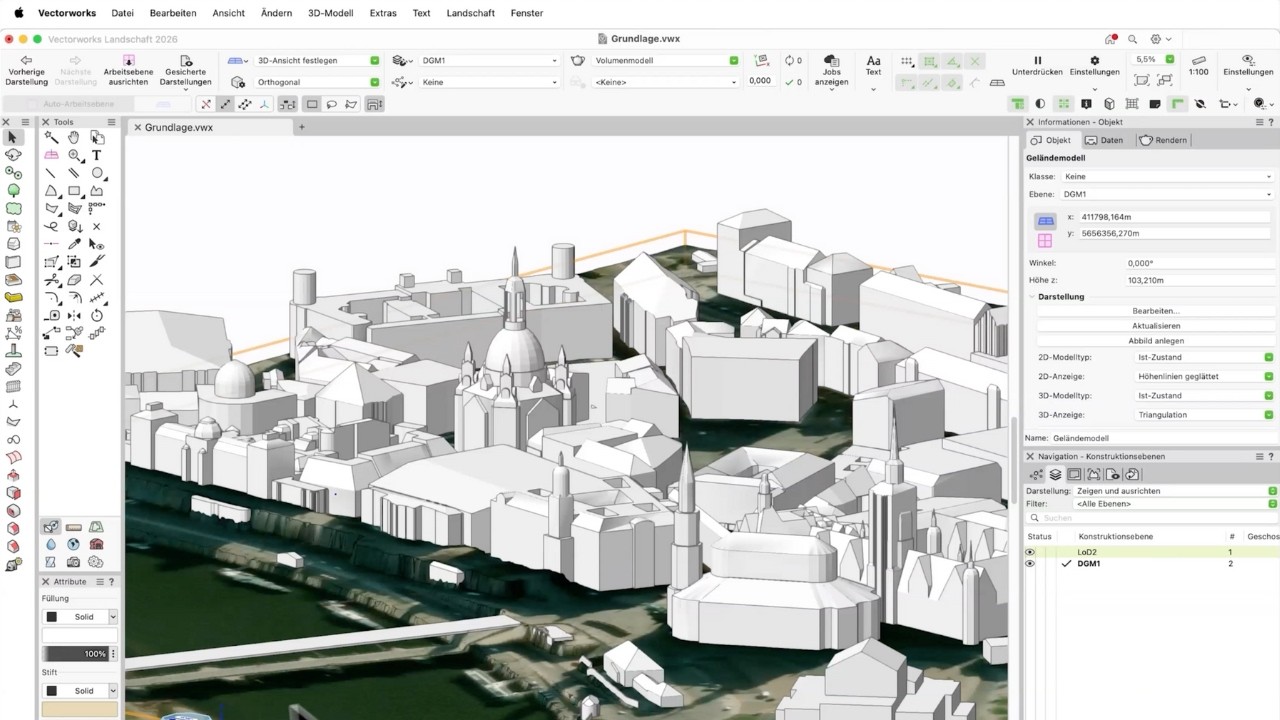1280x720 pixels.
Task: Click the Aktualisieren button
Action: pyautogui.click(x=1156, y=326)
